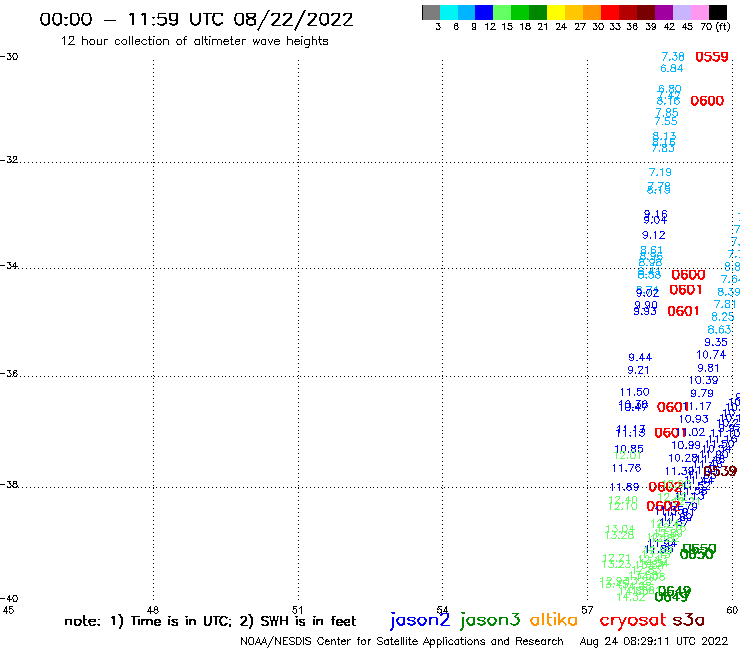Click the maroon swatch between legend 36 and 39

646,12
